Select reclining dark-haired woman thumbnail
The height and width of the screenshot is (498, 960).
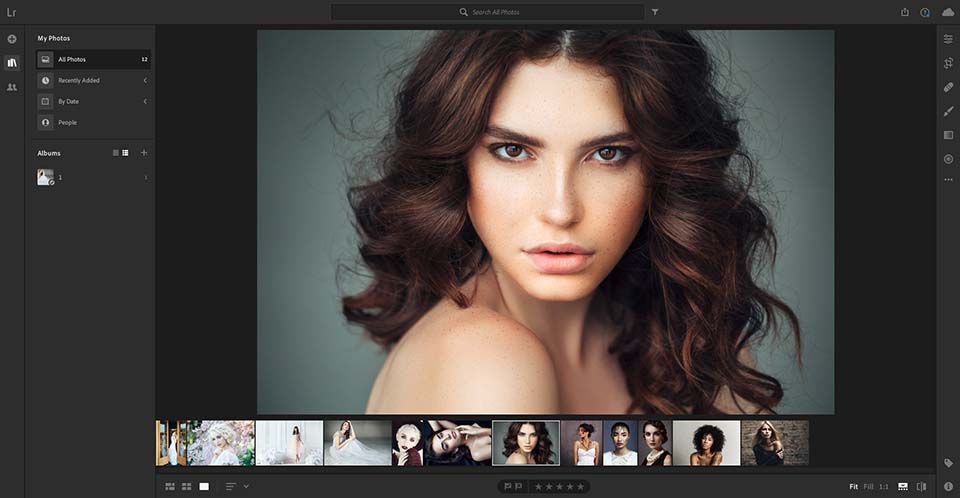pos(458,443)
